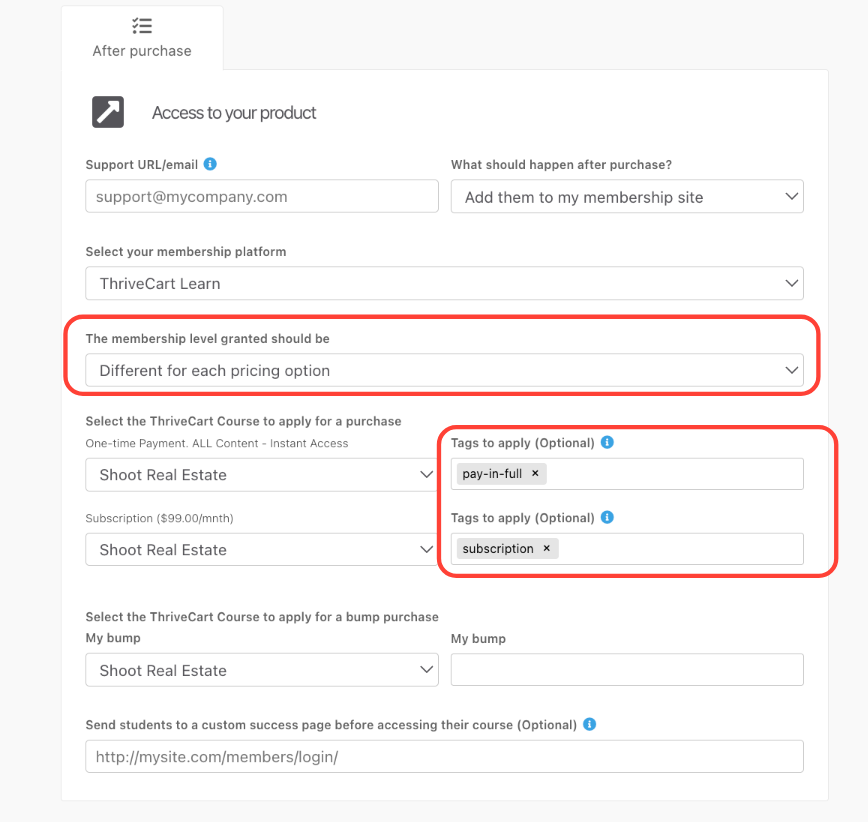Click the custom success page URL field

point(444,757)
